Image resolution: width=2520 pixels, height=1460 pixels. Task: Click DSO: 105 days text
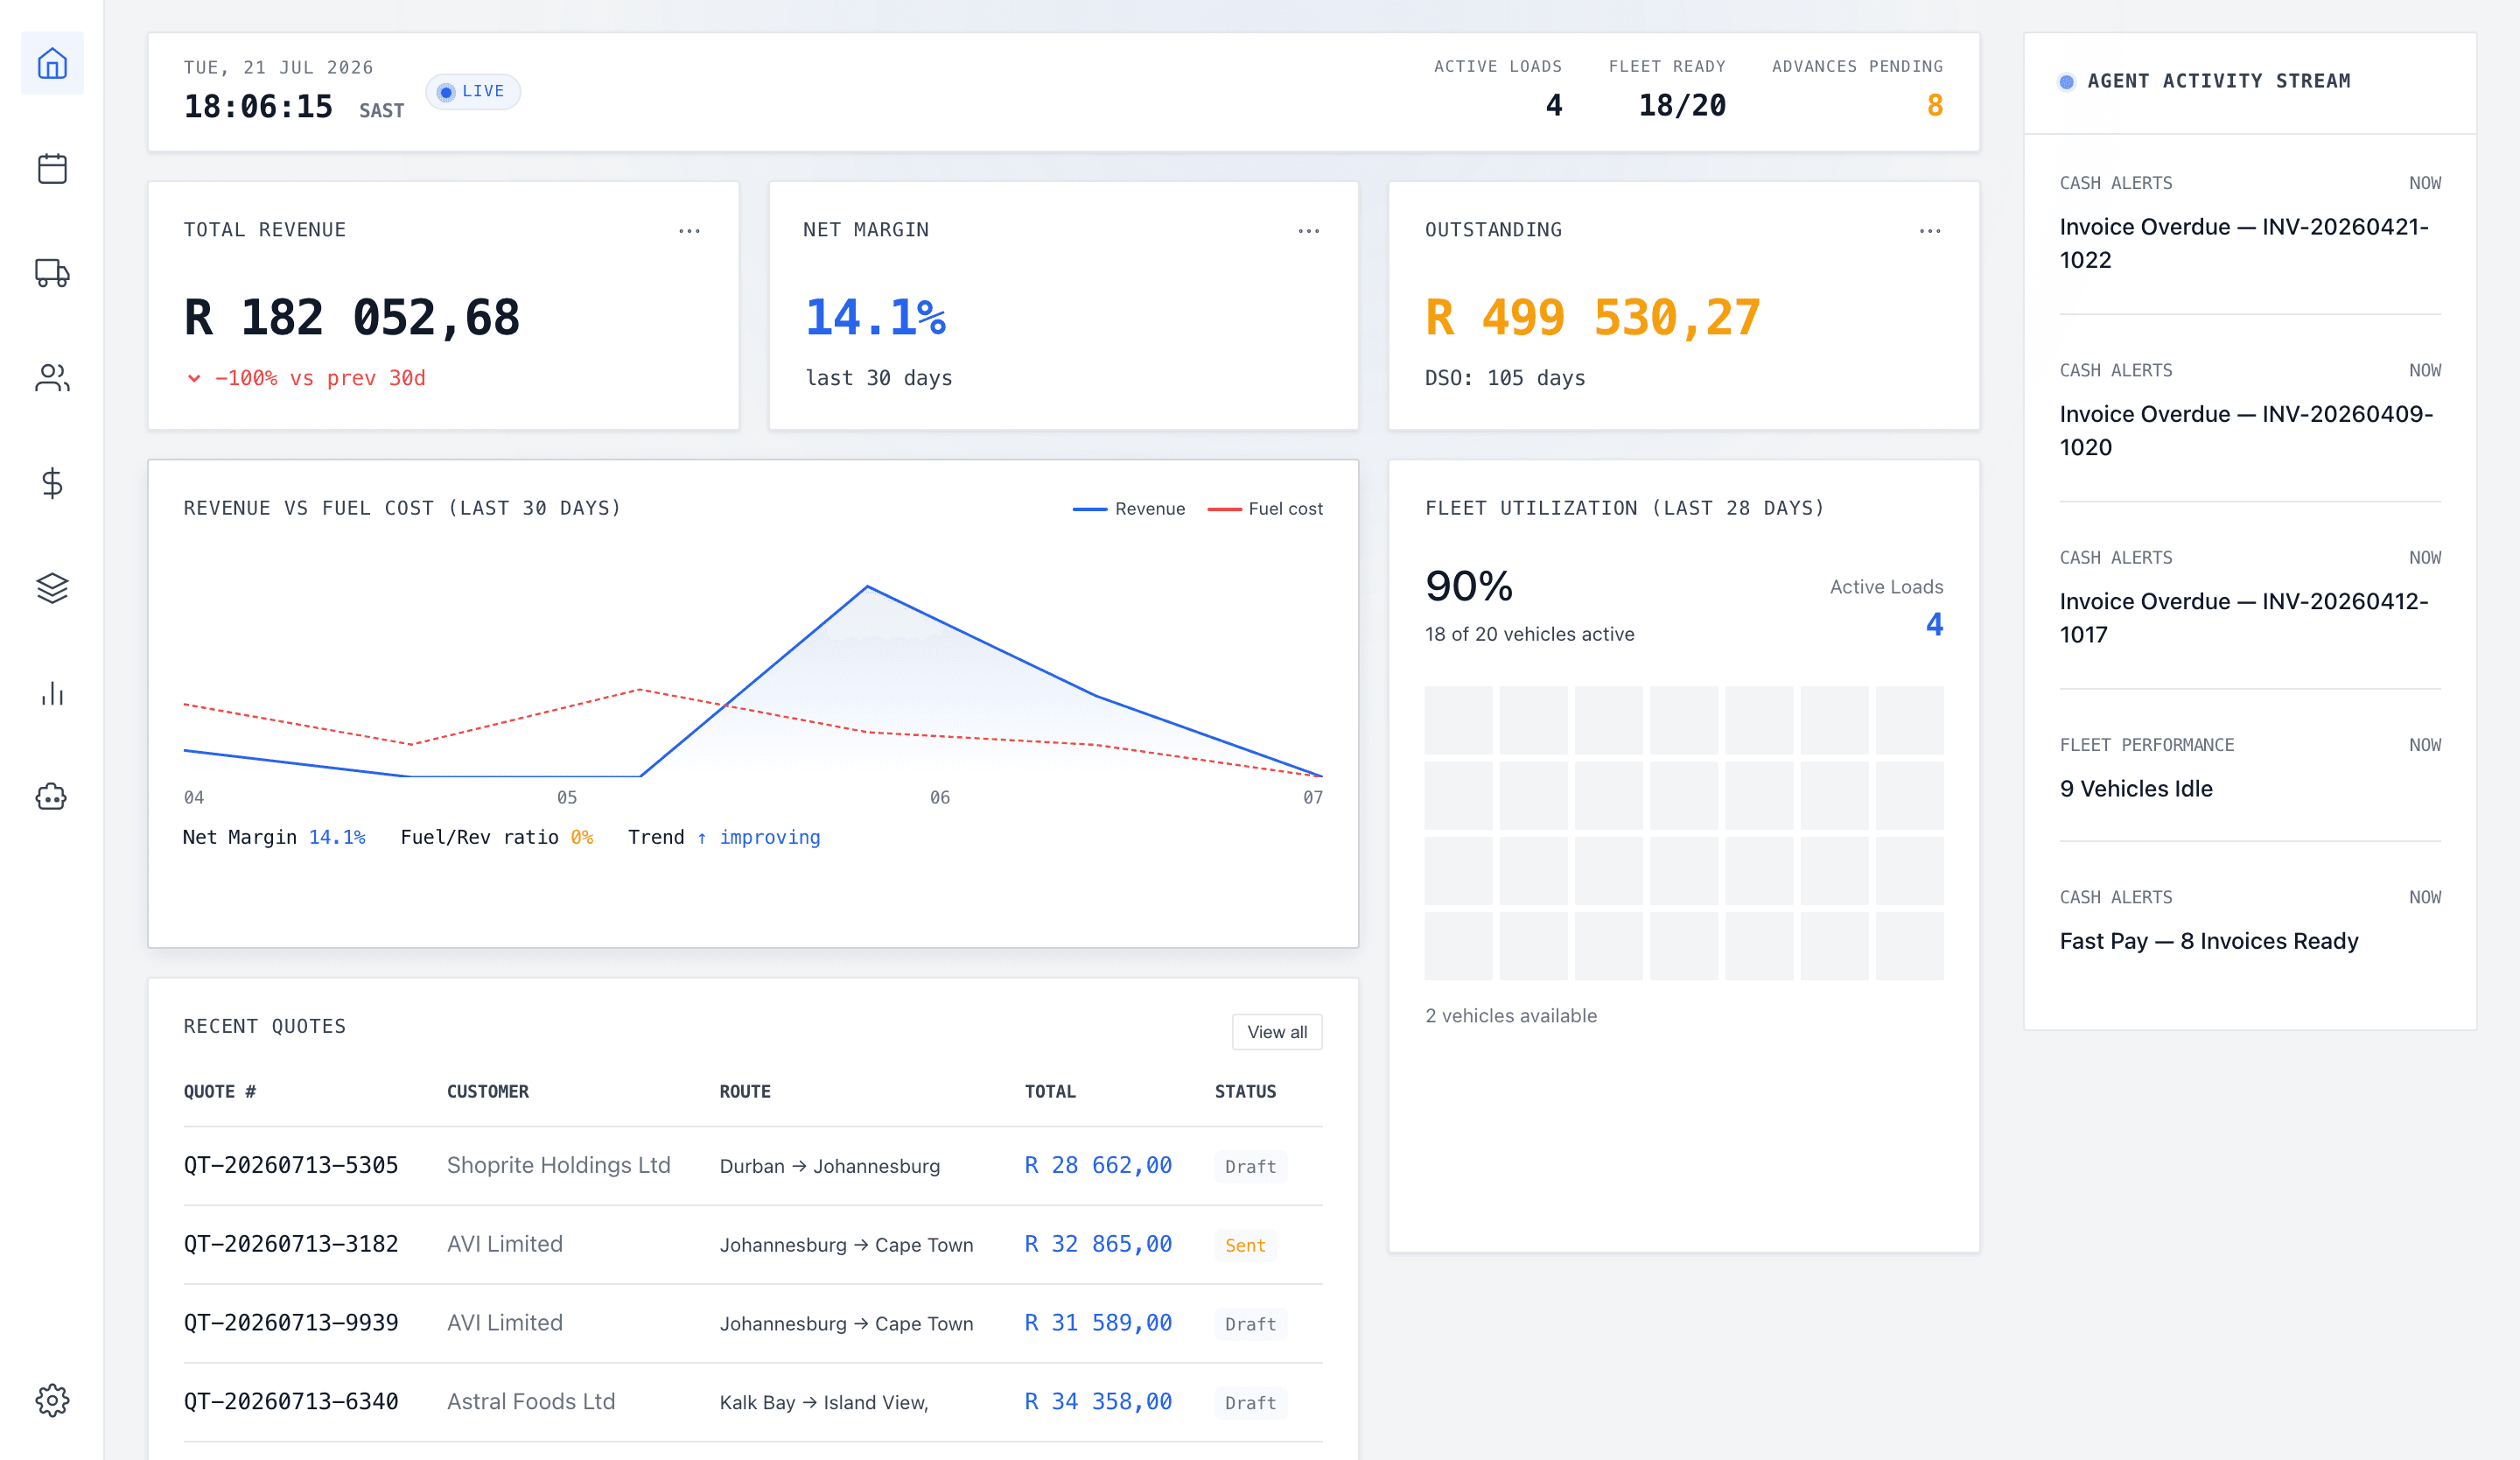[1505, 378]
